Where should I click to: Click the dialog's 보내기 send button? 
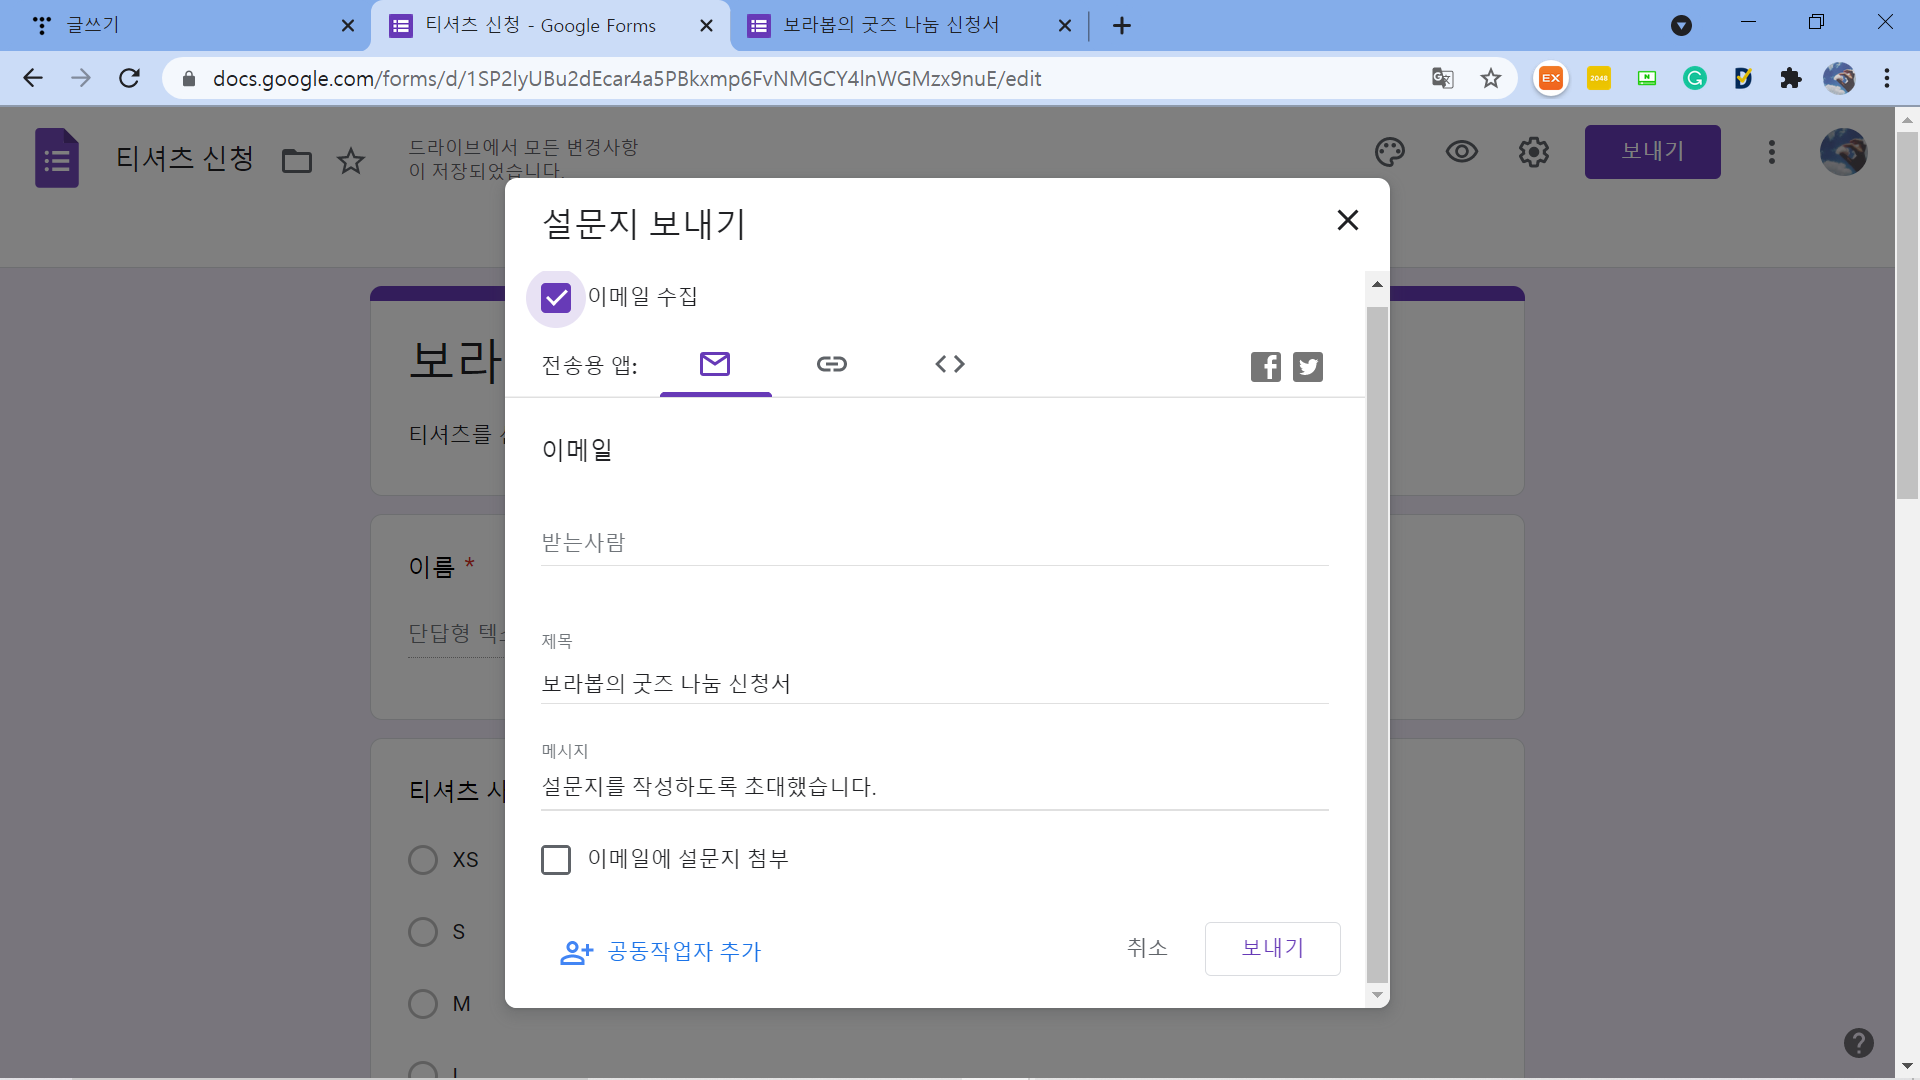[1272, 948]
